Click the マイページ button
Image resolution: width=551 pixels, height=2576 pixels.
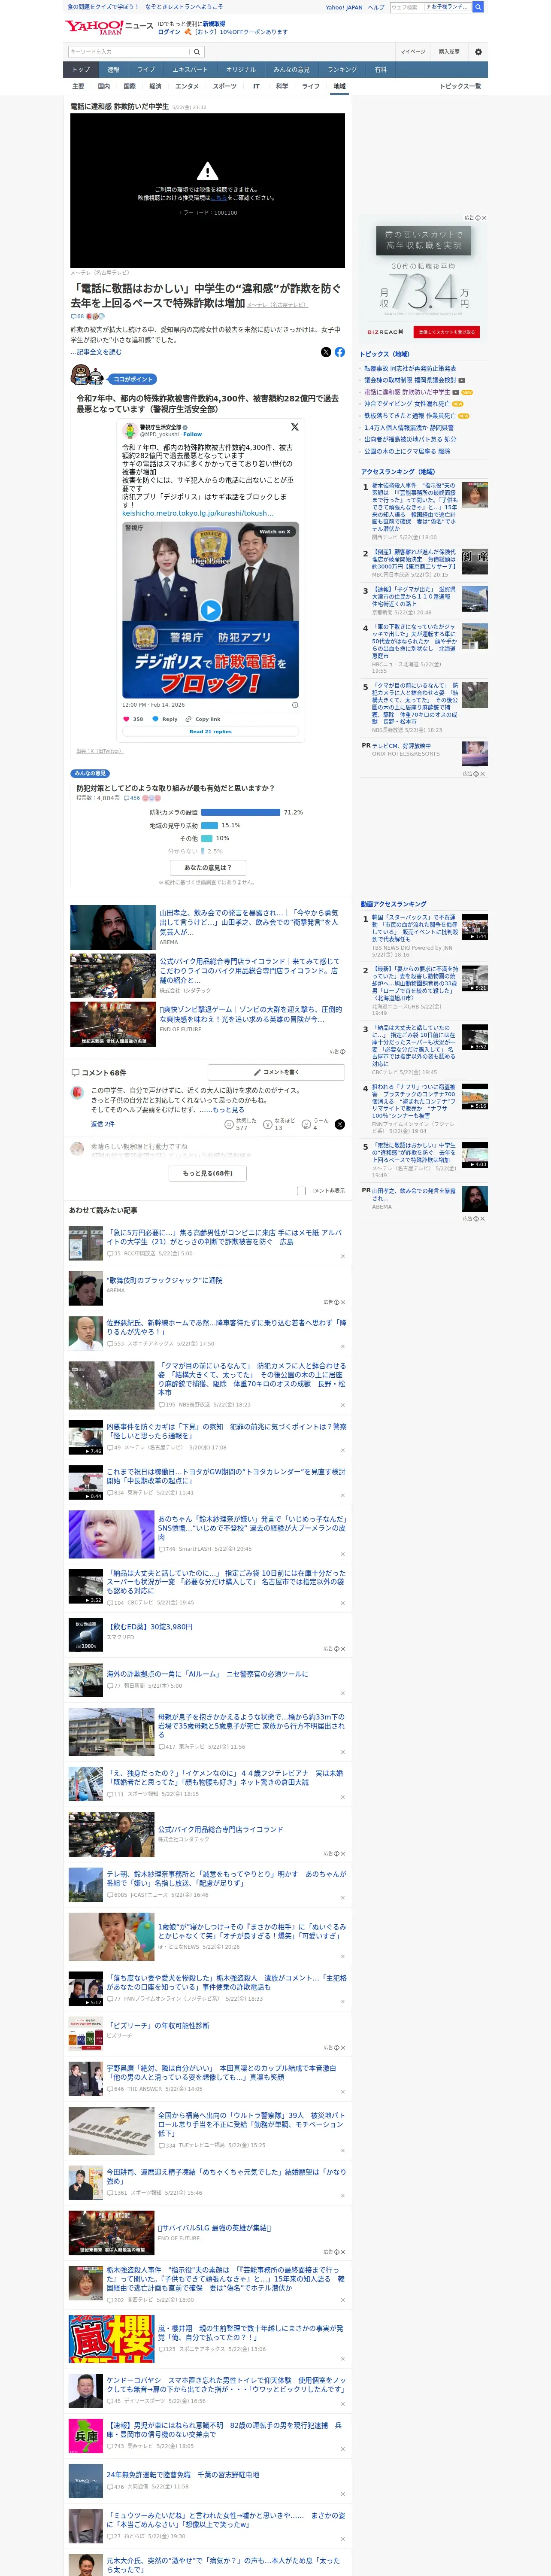pyautogui.click(x=413, y=51)
